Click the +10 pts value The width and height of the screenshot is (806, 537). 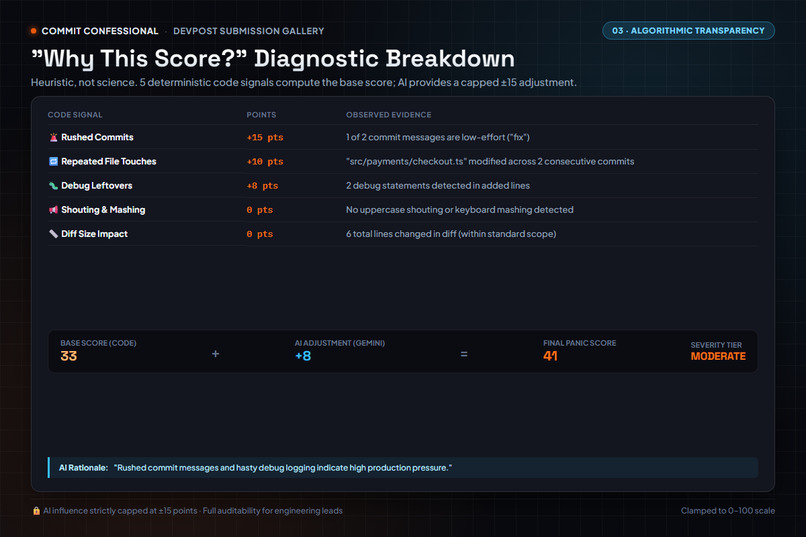click(x=265, y=161)
